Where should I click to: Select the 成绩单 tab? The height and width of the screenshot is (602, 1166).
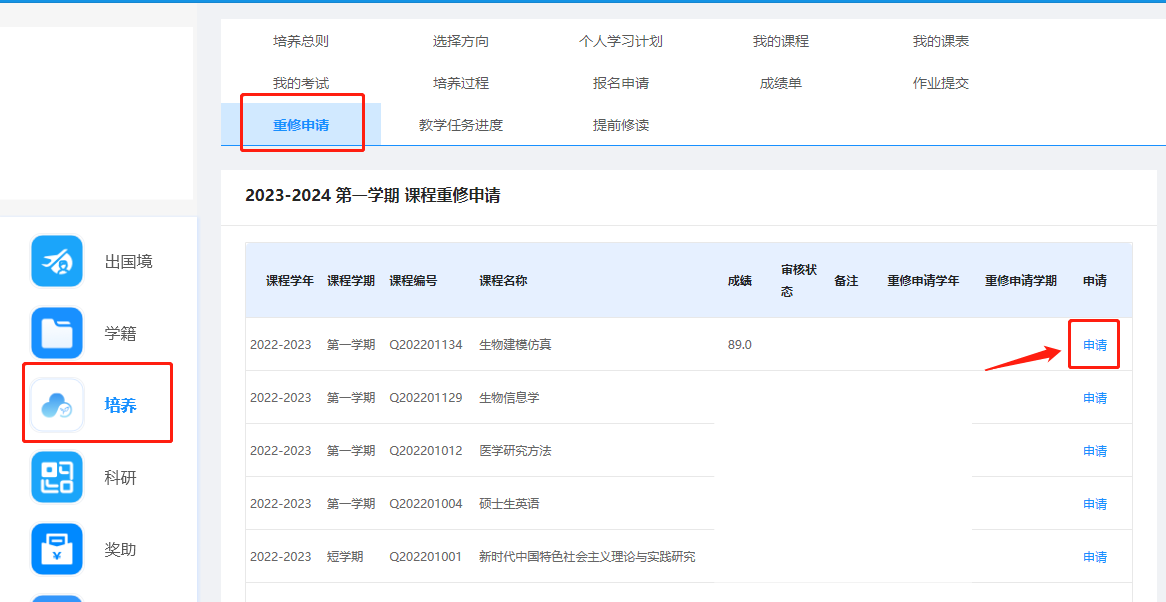pos(780,83)
